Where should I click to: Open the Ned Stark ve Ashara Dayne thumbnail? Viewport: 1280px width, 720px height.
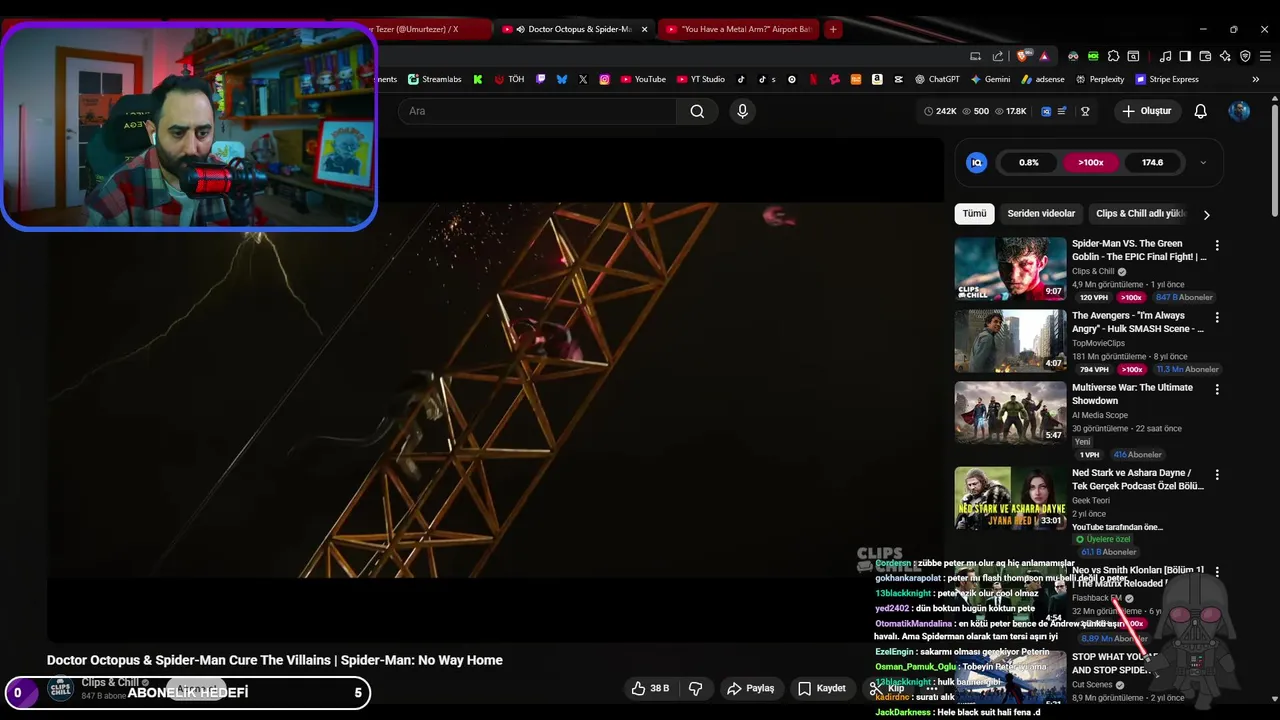(1010, 497)
